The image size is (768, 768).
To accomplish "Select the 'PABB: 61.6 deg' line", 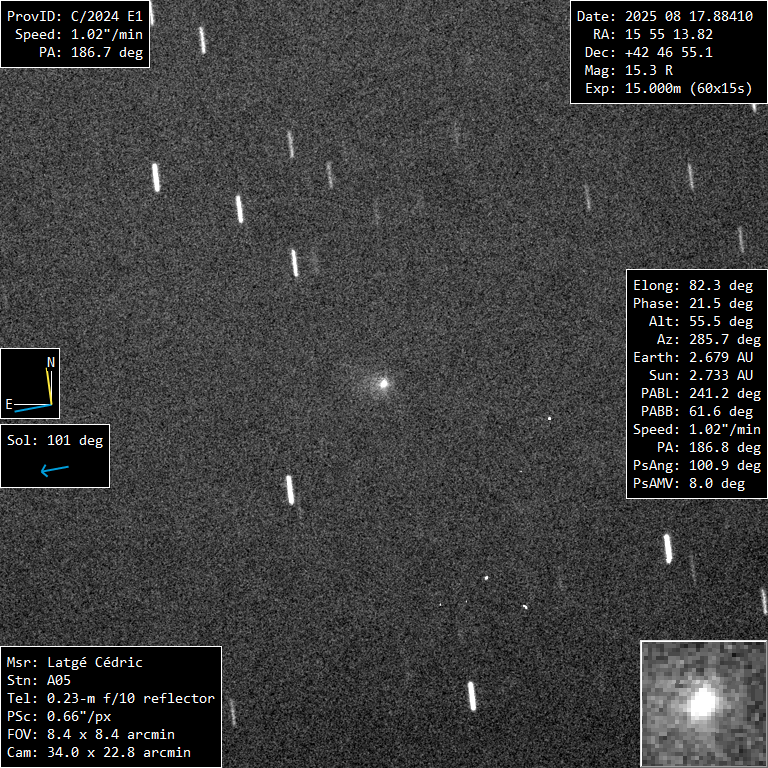I will [697, 411].
